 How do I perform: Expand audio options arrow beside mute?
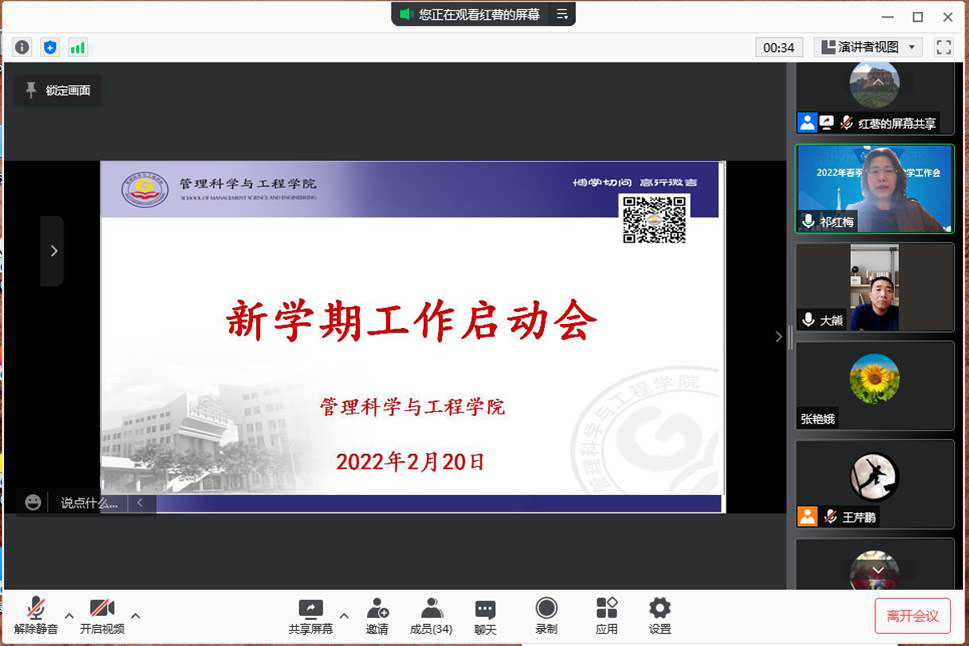(x=69, y=615)
